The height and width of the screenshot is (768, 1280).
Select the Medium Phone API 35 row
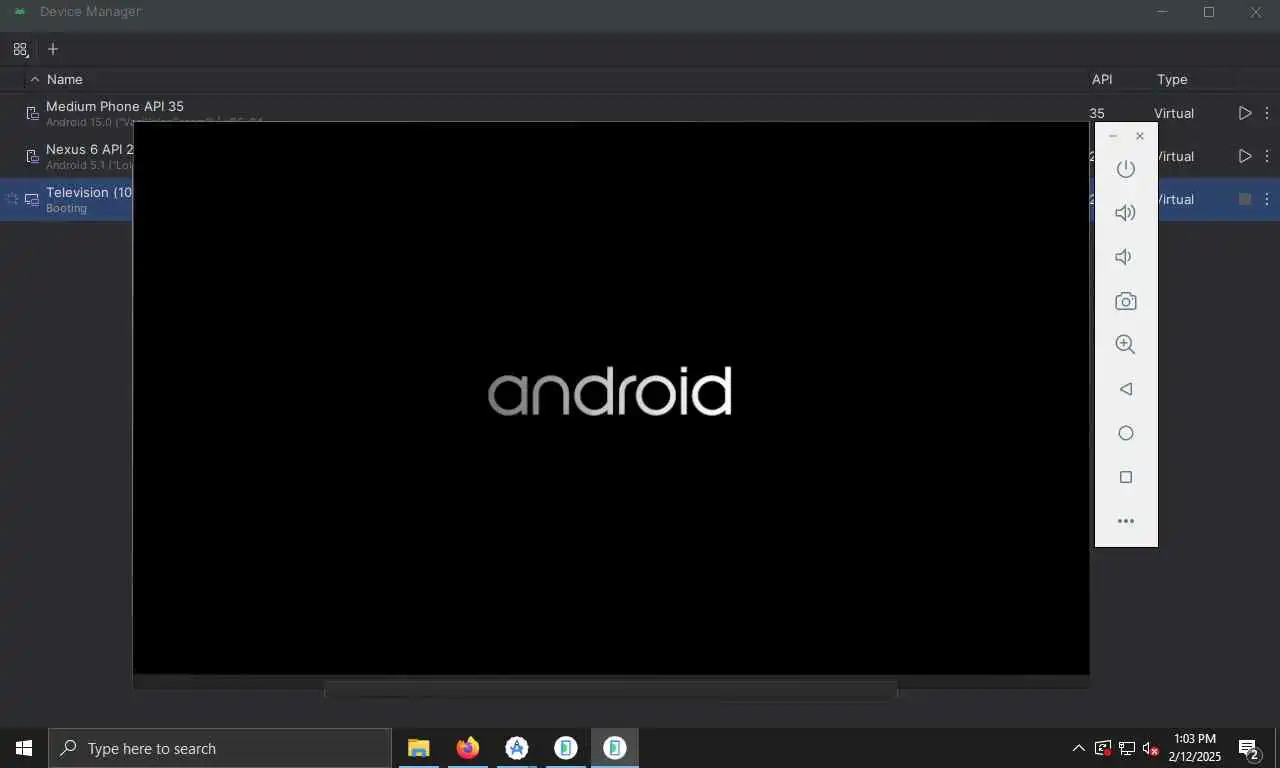tap(640, 113)
